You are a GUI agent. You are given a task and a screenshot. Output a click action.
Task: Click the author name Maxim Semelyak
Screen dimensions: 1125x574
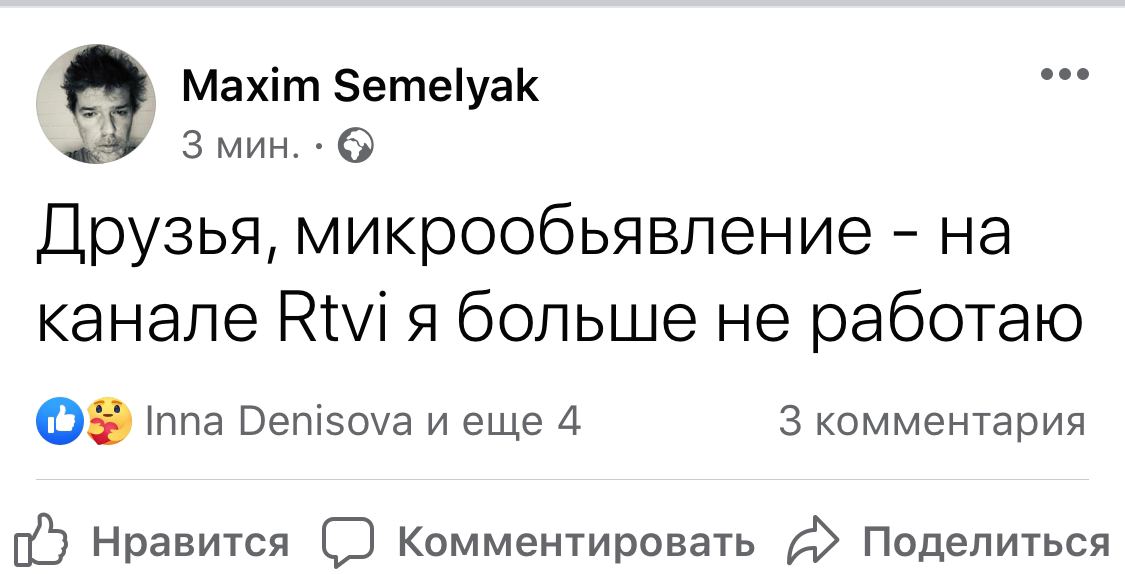(360, 88)
